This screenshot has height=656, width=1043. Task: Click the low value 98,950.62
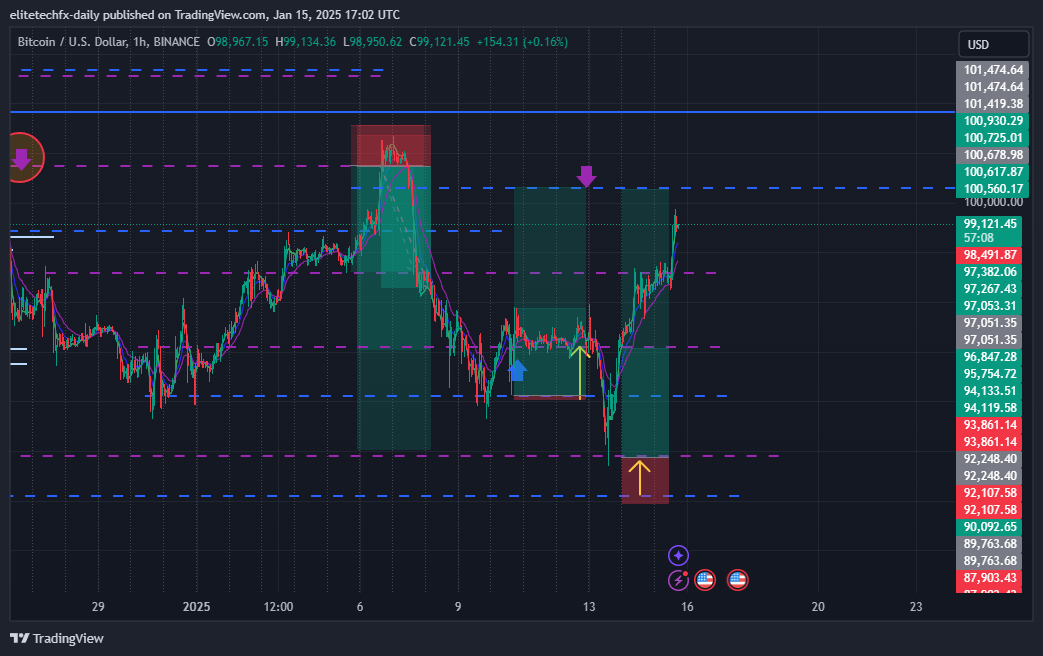(376, 42)
